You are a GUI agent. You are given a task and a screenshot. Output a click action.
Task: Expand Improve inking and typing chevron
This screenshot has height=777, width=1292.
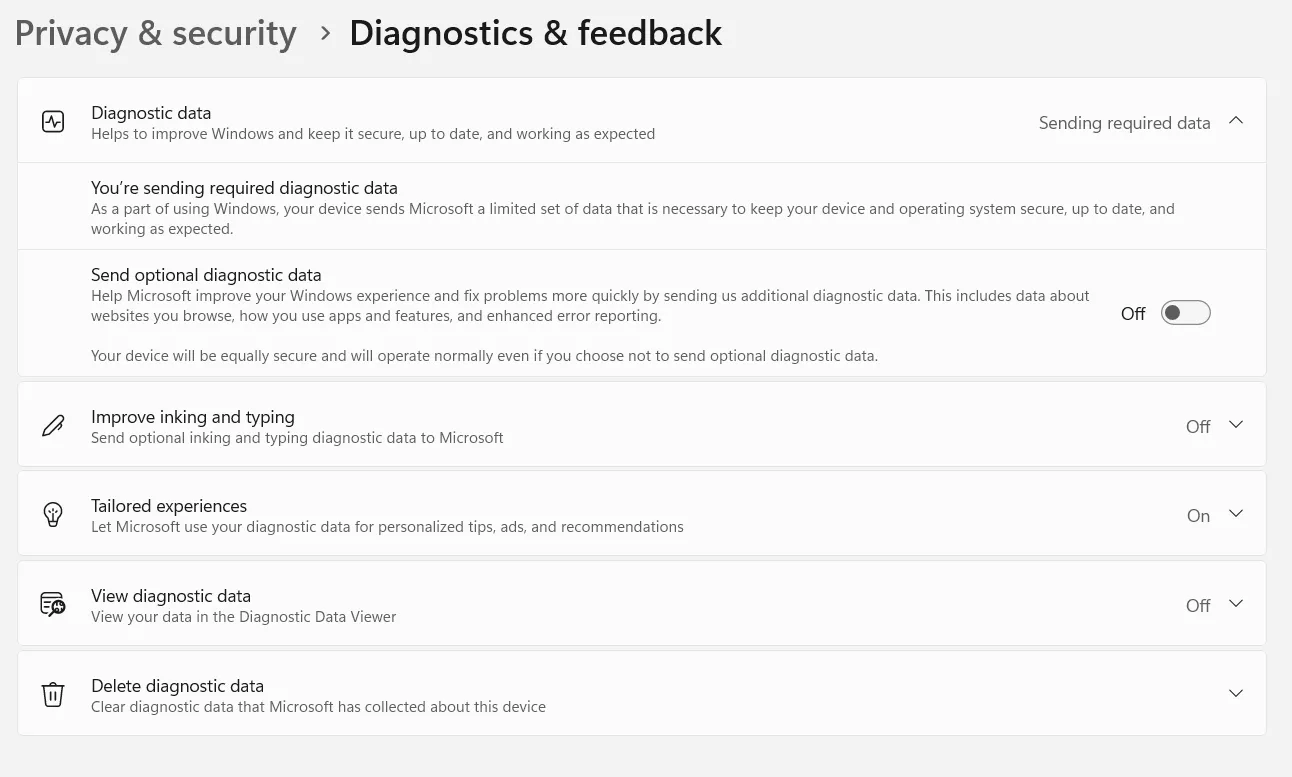pyautogui.click(x=1236, y=425)
